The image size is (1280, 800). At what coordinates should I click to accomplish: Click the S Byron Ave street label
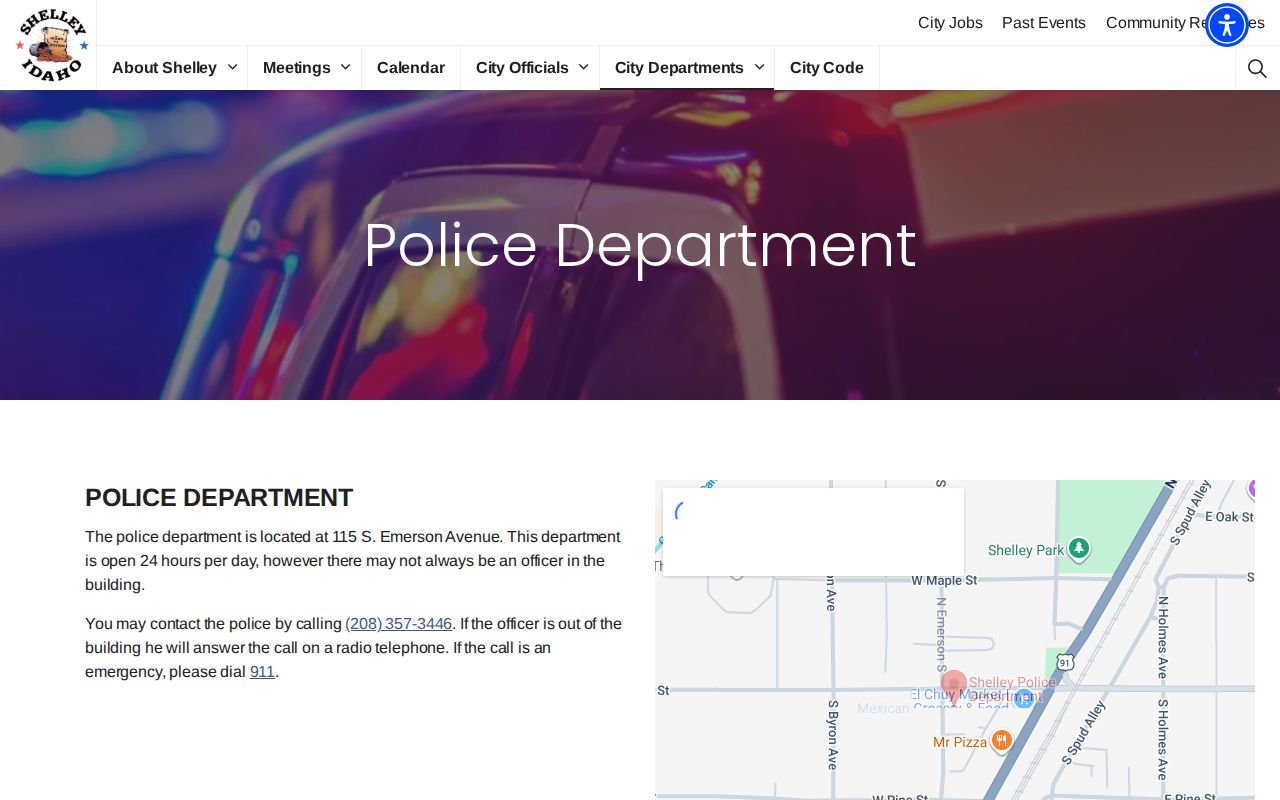tap(833, 734)
